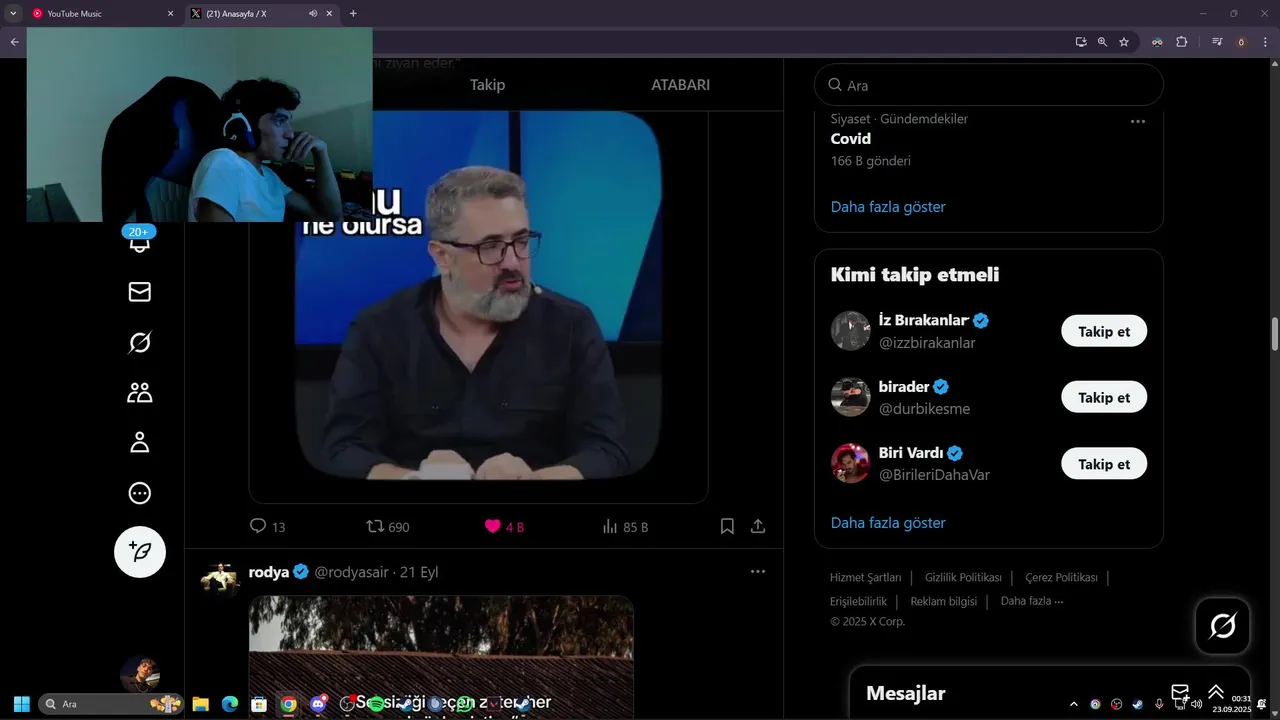This screenshot has width=1280, height=720.
Task: Open floating Grok button at right
Action: 1223,626
